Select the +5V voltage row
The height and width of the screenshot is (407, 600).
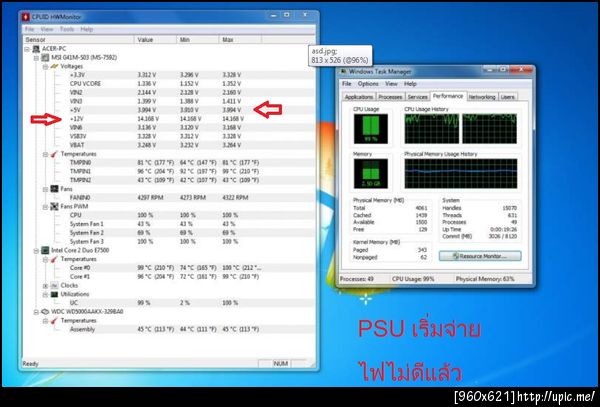point(169,110)
